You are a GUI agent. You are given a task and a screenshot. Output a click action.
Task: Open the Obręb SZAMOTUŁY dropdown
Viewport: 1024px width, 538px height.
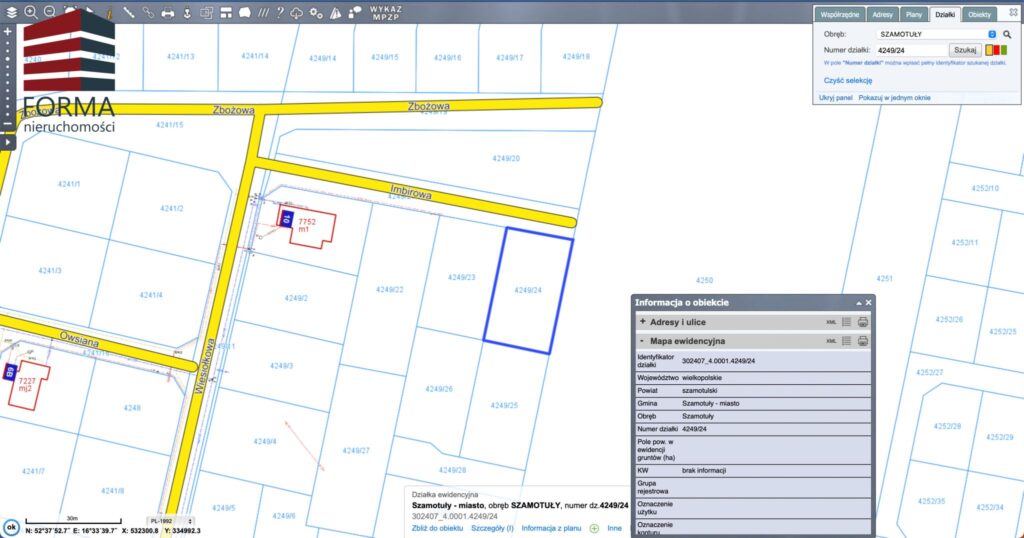coord(991,34)
